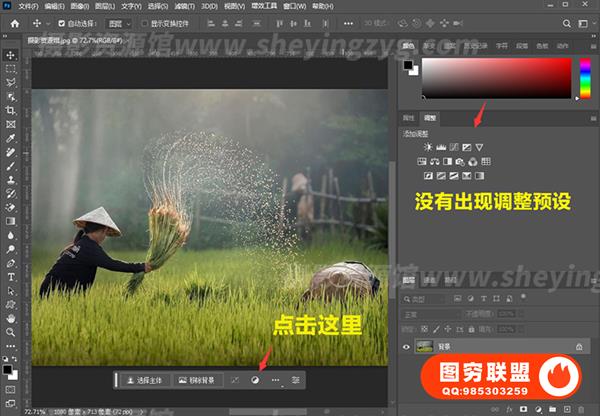600x416 pixels.
Task: Open the 调整 panel flyout menu
Action: [x=593, y=118]
